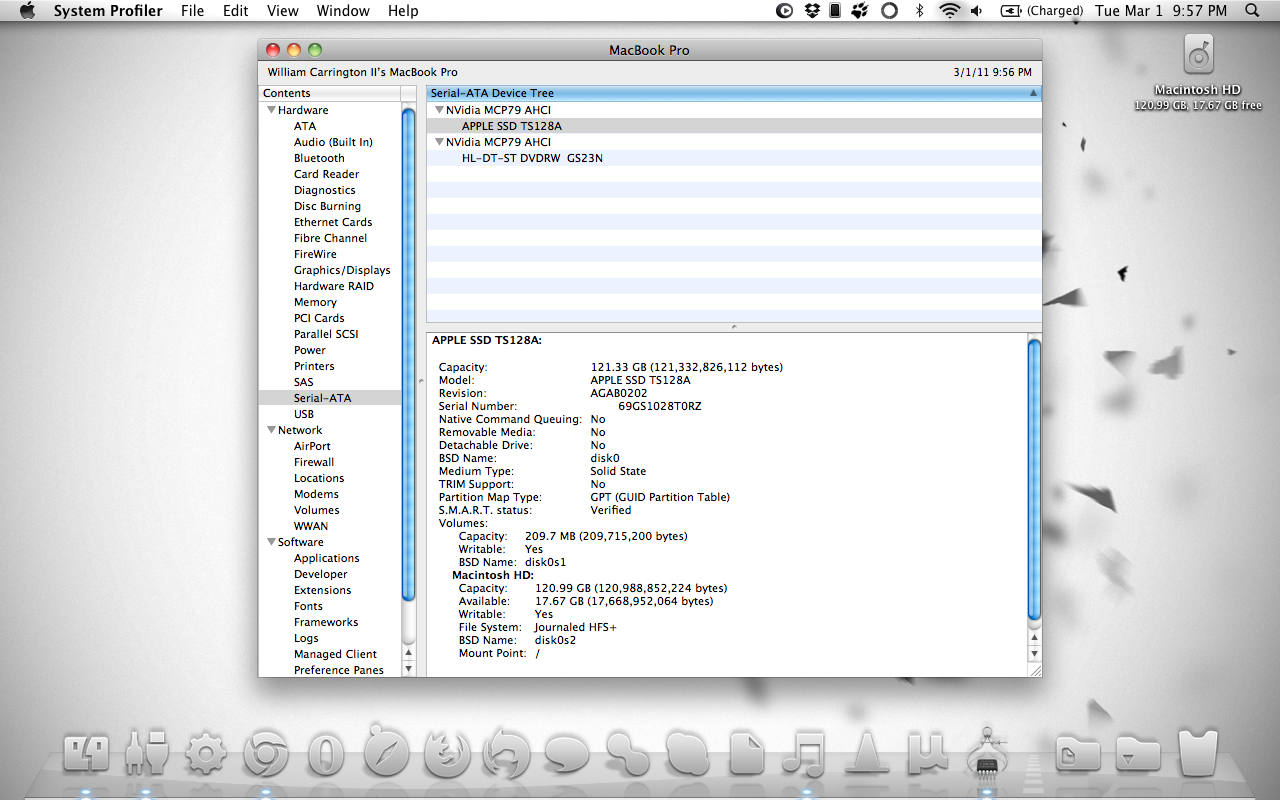Select Applications under Software

326,558
